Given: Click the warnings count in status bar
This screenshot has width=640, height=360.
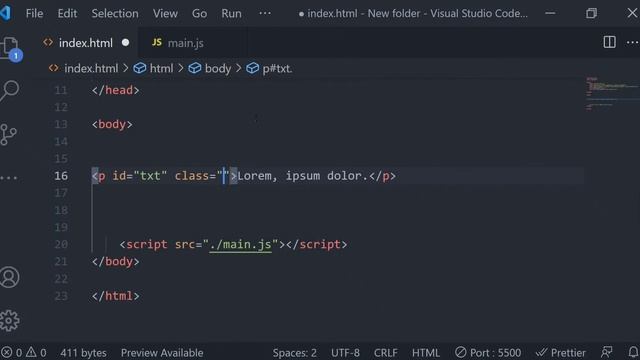Looking at the screenshot, I should tap(36, 353).
